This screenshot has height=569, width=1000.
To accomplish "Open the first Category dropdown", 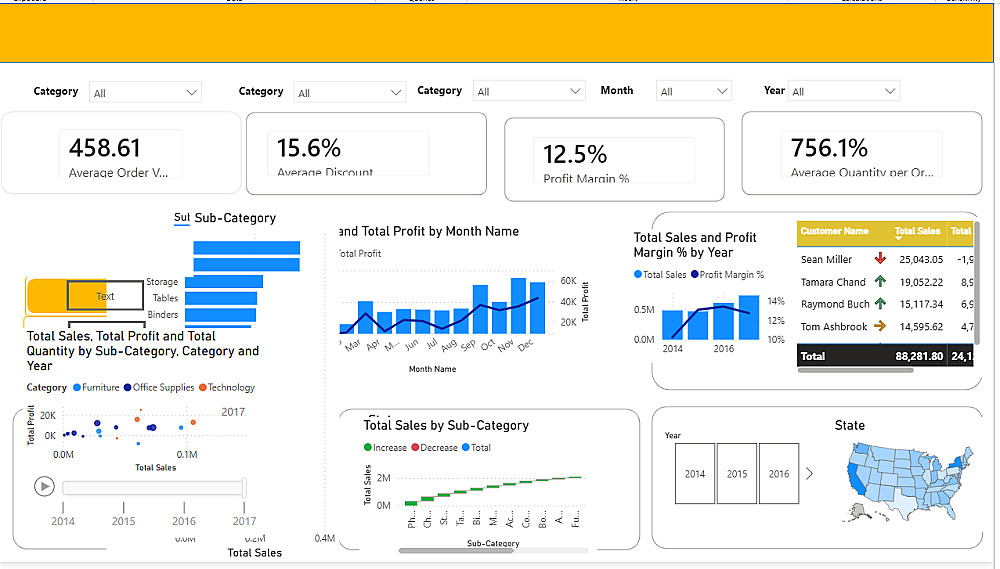I will tap(145, 92).
